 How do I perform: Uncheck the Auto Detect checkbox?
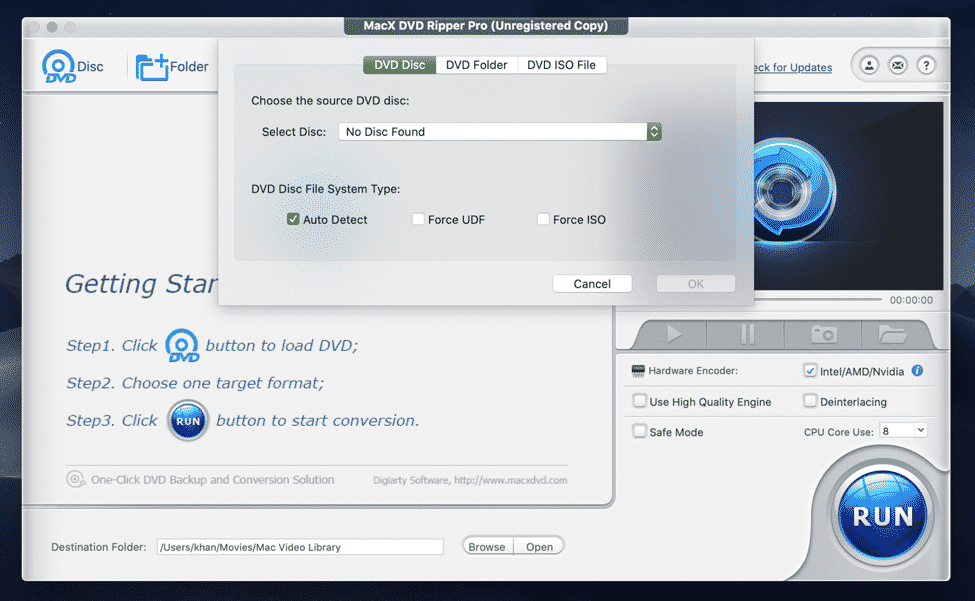coord(294,219)
